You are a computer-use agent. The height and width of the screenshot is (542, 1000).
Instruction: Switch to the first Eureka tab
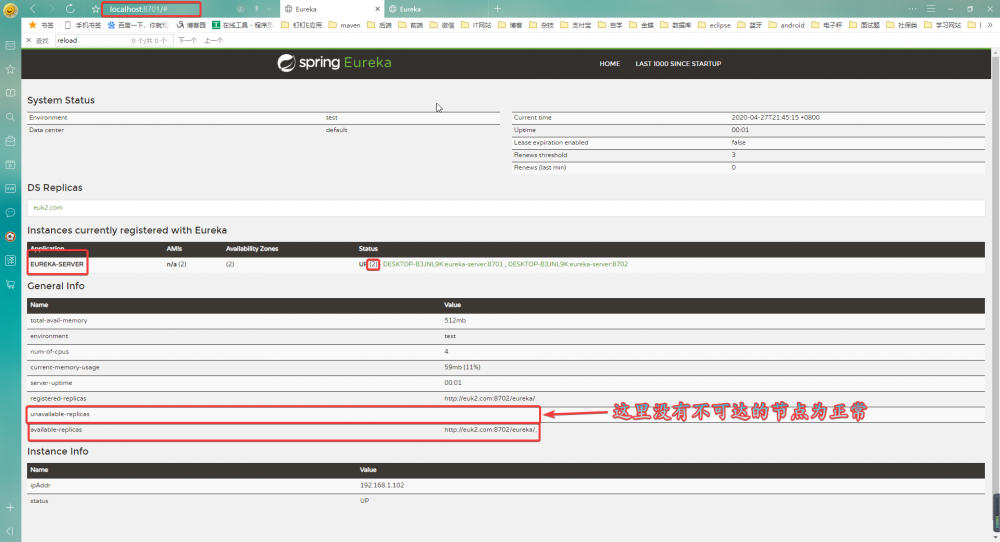pos(330,9)
